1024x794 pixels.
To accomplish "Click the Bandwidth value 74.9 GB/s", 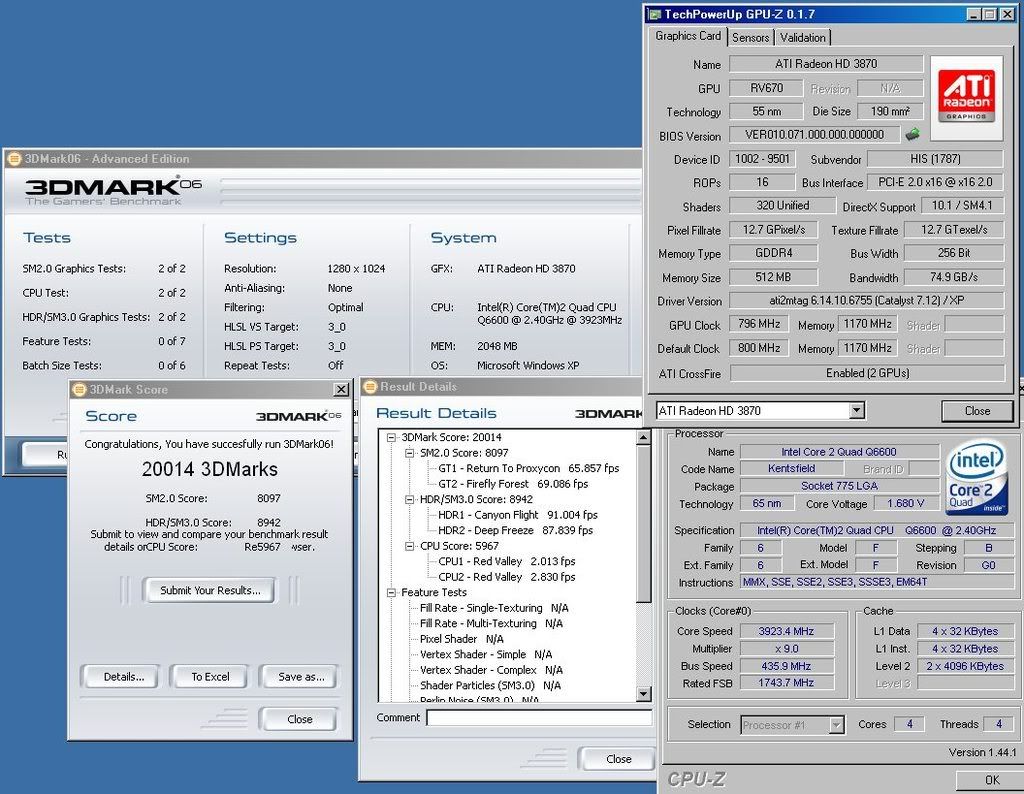I will (x=953, y=278).
